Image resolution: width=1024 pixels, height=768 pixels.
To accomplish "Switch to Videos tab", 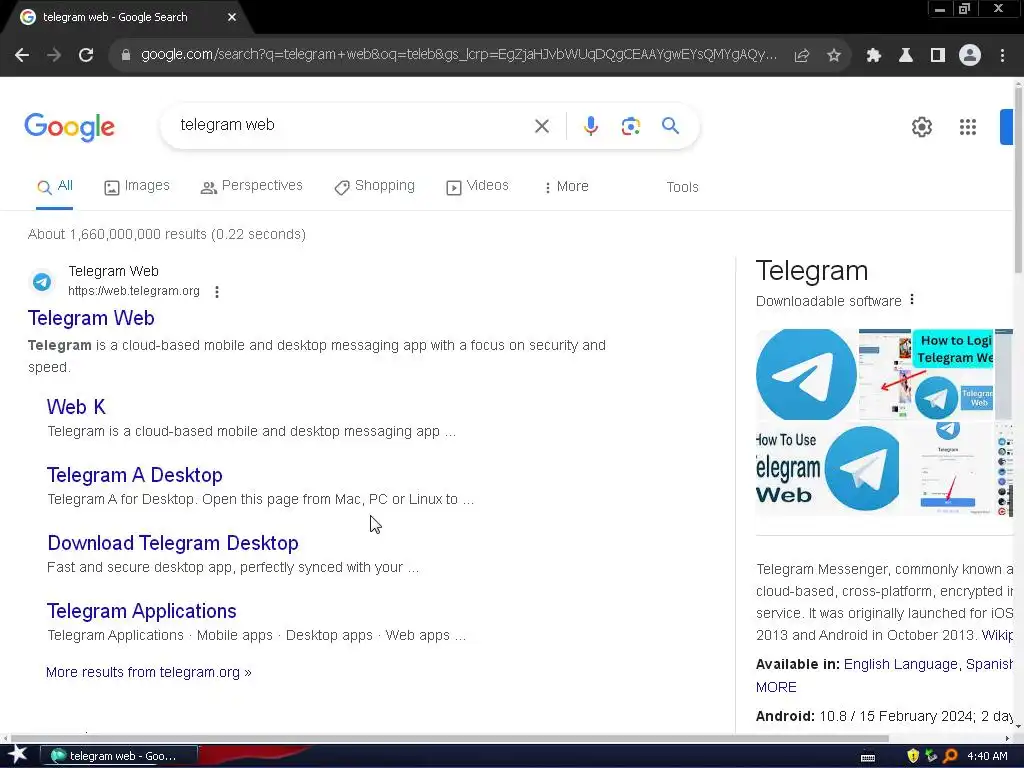I will pyautogui.click(x=477, y=186).
